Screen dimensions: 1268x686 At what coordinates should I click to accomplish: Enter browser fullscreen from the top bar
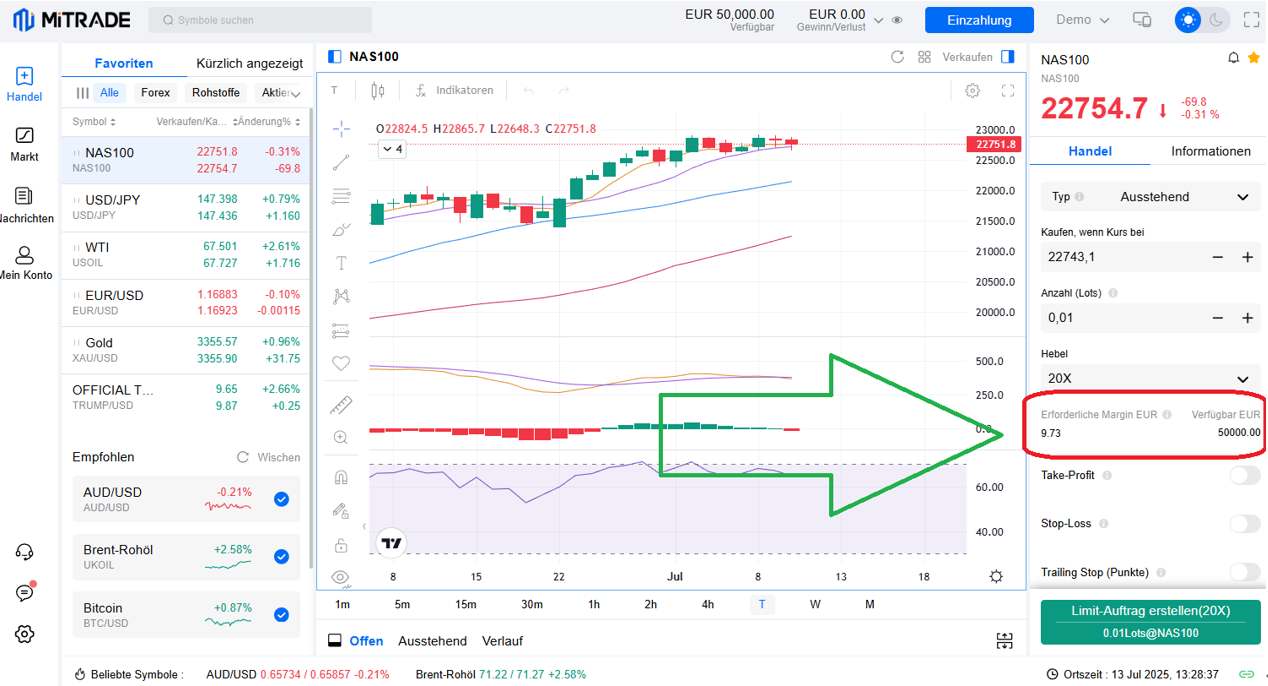1251,20
